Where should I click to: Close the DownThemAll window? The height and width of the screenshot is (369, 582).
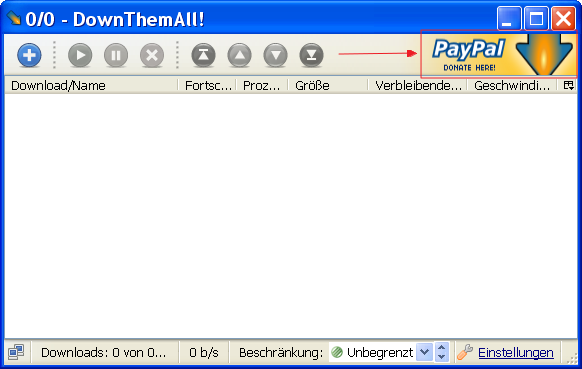click(x=563, y=18)
